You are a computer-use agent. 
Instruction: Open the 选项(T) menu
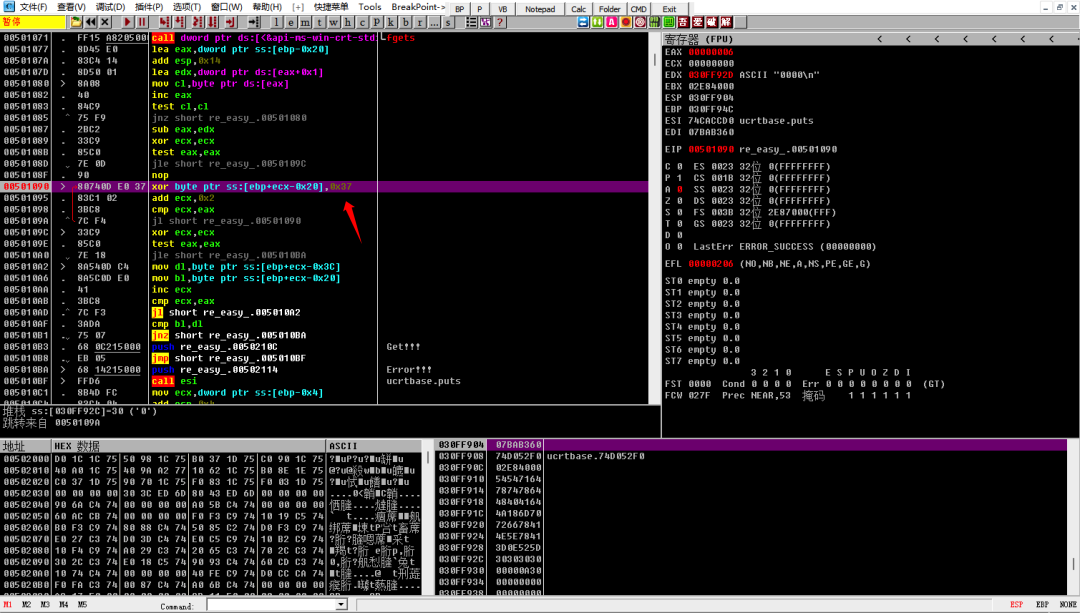187,7
